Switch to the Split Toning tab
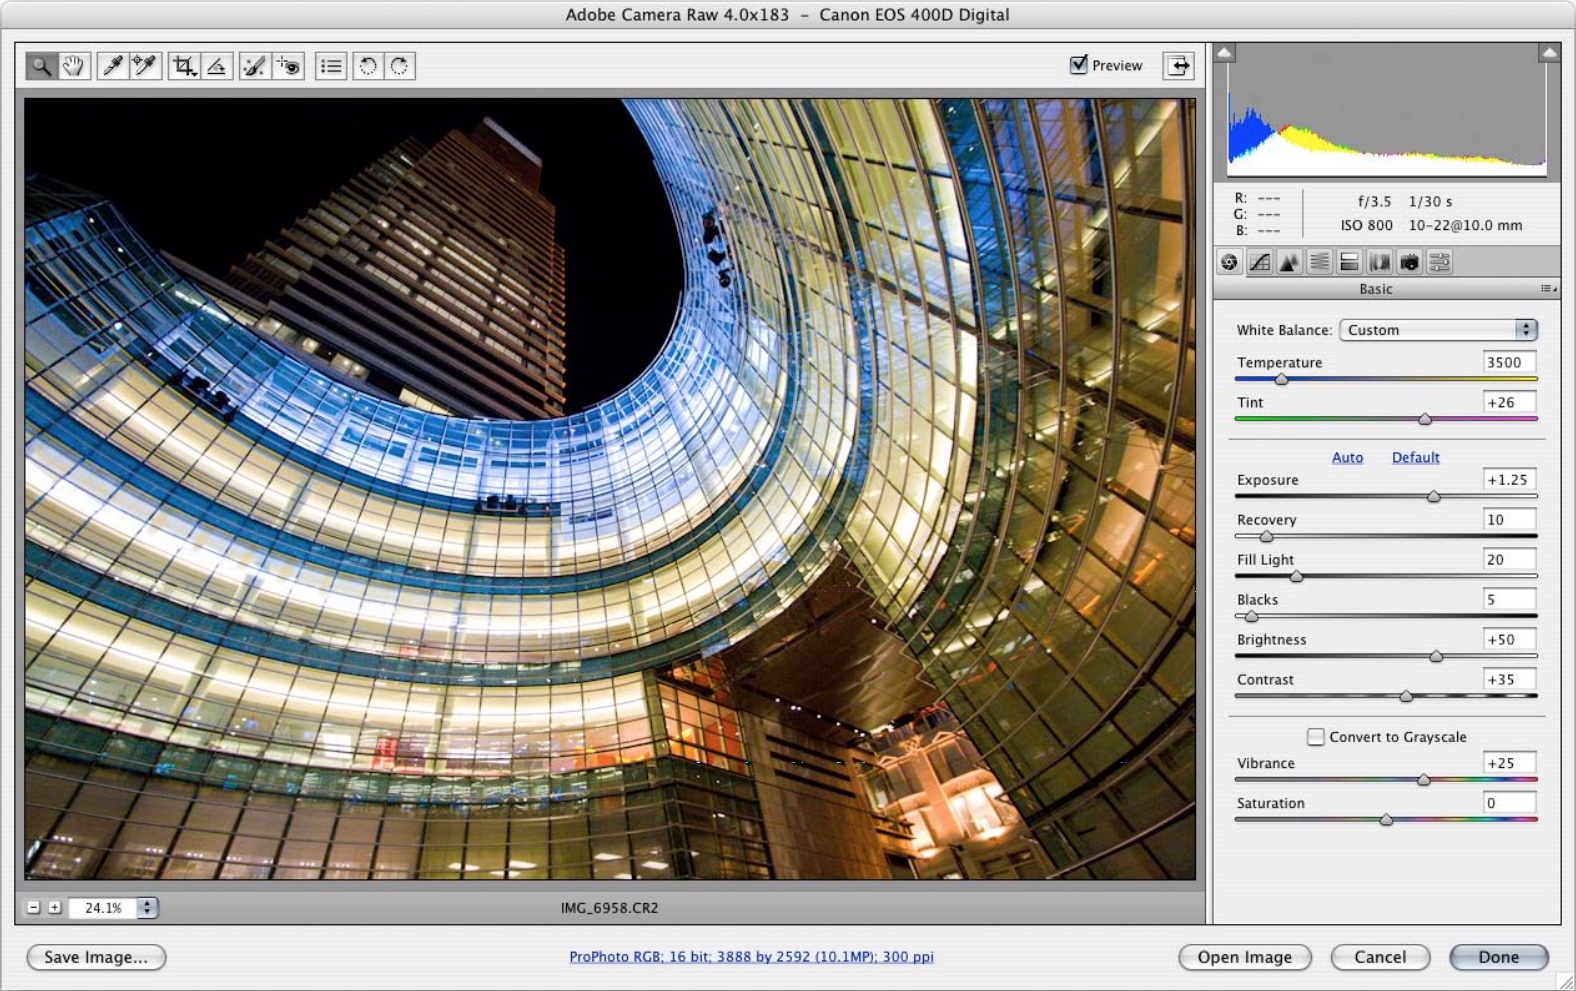The height and width of the screenshot is (991, 1576). click(1349, 262)
